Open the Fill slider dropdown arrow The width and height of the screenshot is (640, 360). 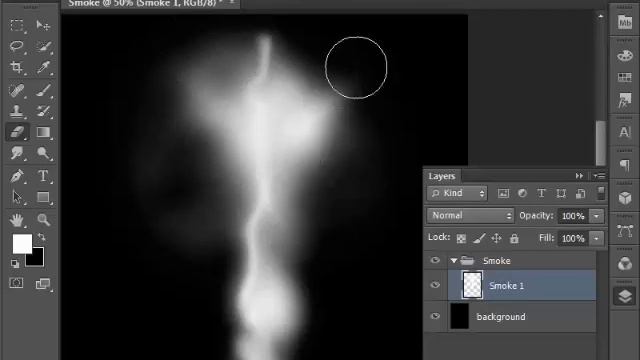coord(597,238)
